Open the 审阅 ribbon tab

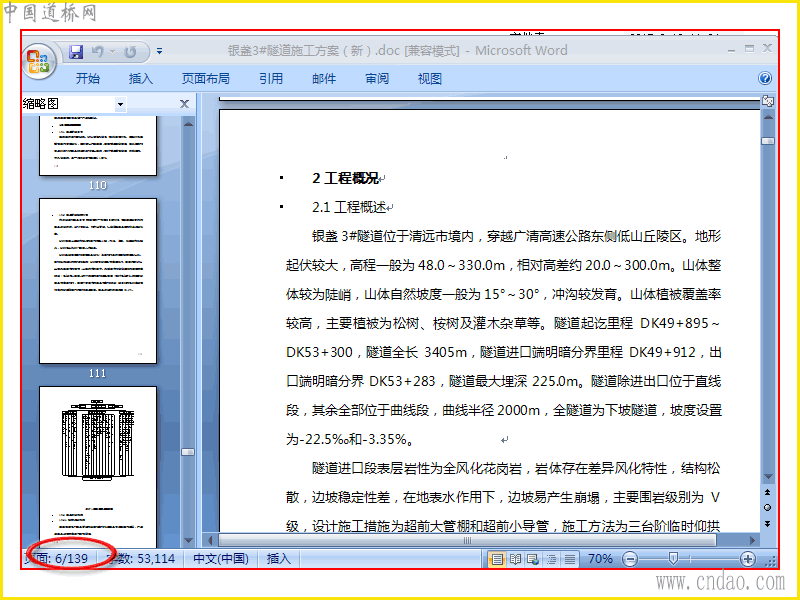(377, 79)
